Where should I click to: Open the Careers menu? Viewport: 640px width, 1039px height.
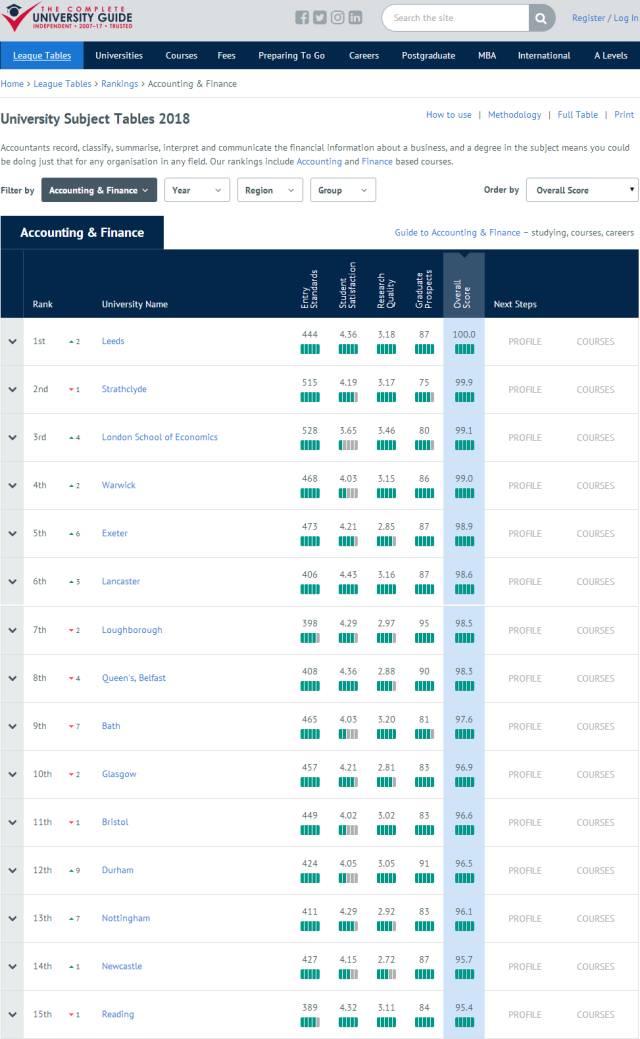pos(364,56)
